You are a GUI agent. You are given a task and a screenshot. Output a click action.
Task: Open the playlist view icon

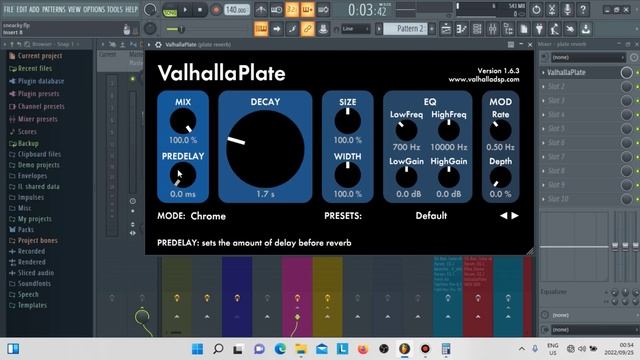coord(446,29)
